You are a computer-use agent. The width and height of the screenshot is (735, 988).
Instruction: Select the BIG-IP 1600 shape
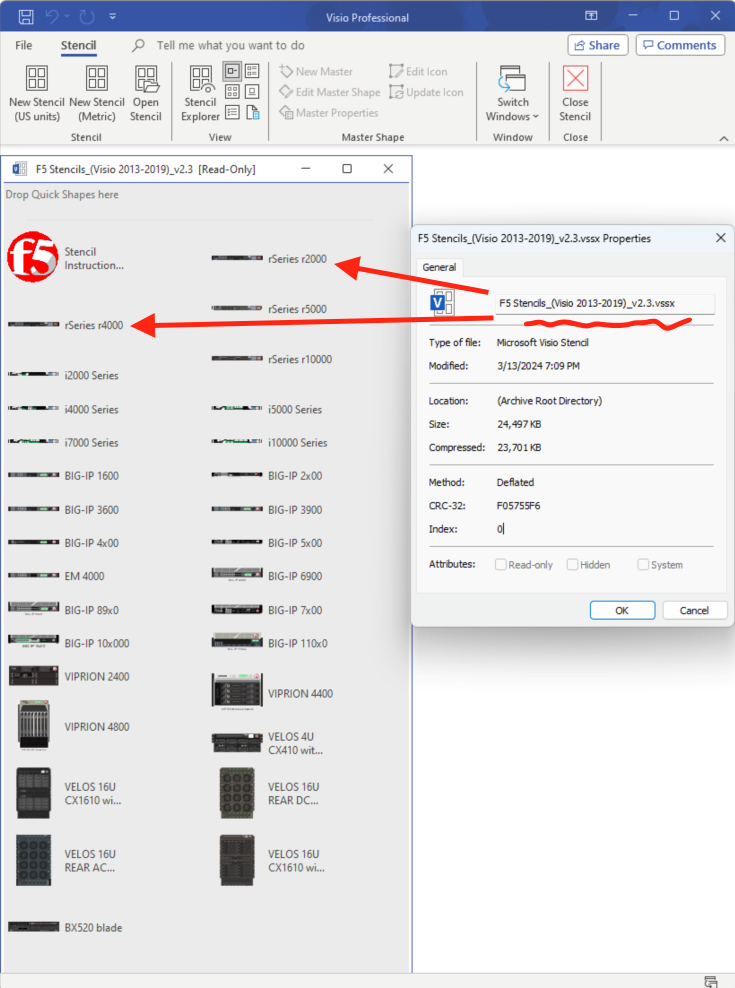pos(63,476)
